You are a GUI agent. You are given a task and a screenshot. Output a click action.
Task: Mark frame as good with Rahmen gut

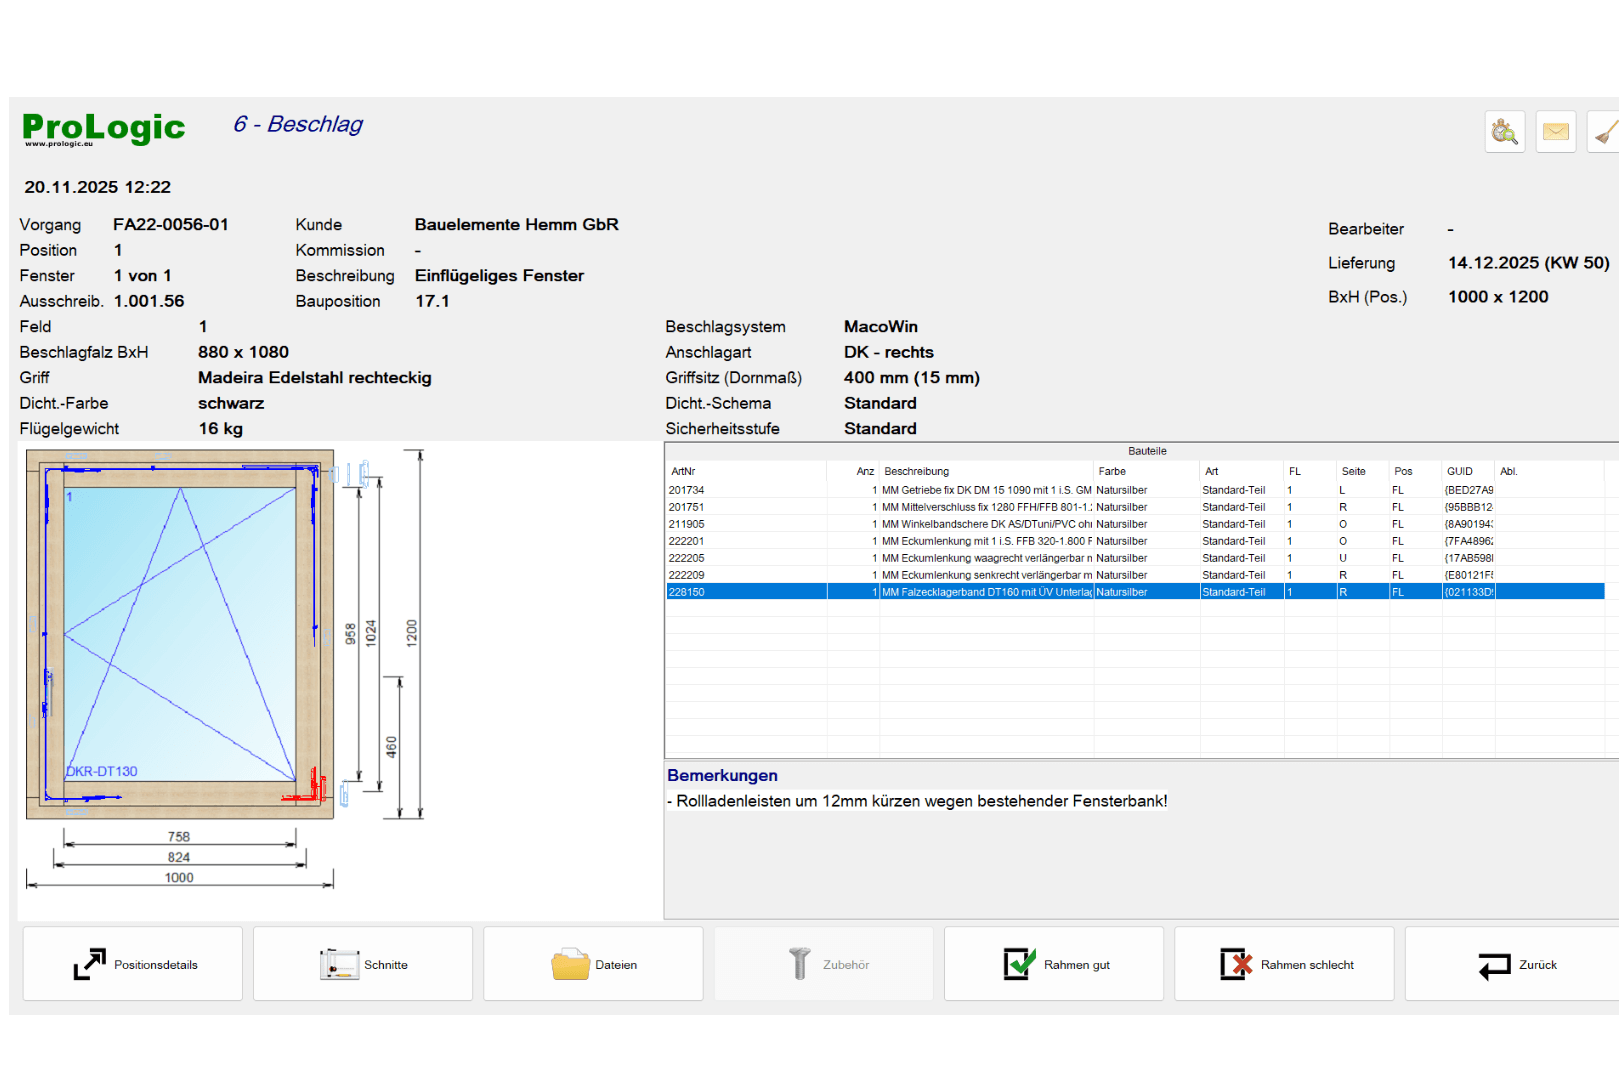point(1054,964)
